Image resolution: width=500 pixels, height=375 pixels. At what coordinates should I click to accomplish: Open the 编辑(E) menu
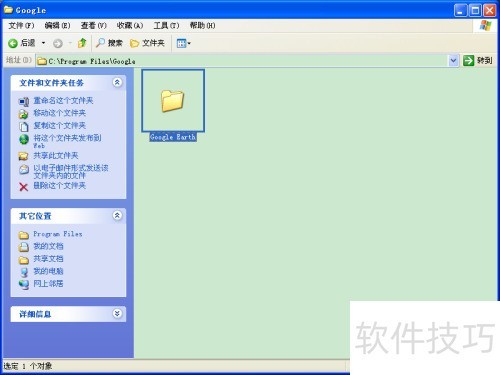pyautogui.click(x=57, y=25)
